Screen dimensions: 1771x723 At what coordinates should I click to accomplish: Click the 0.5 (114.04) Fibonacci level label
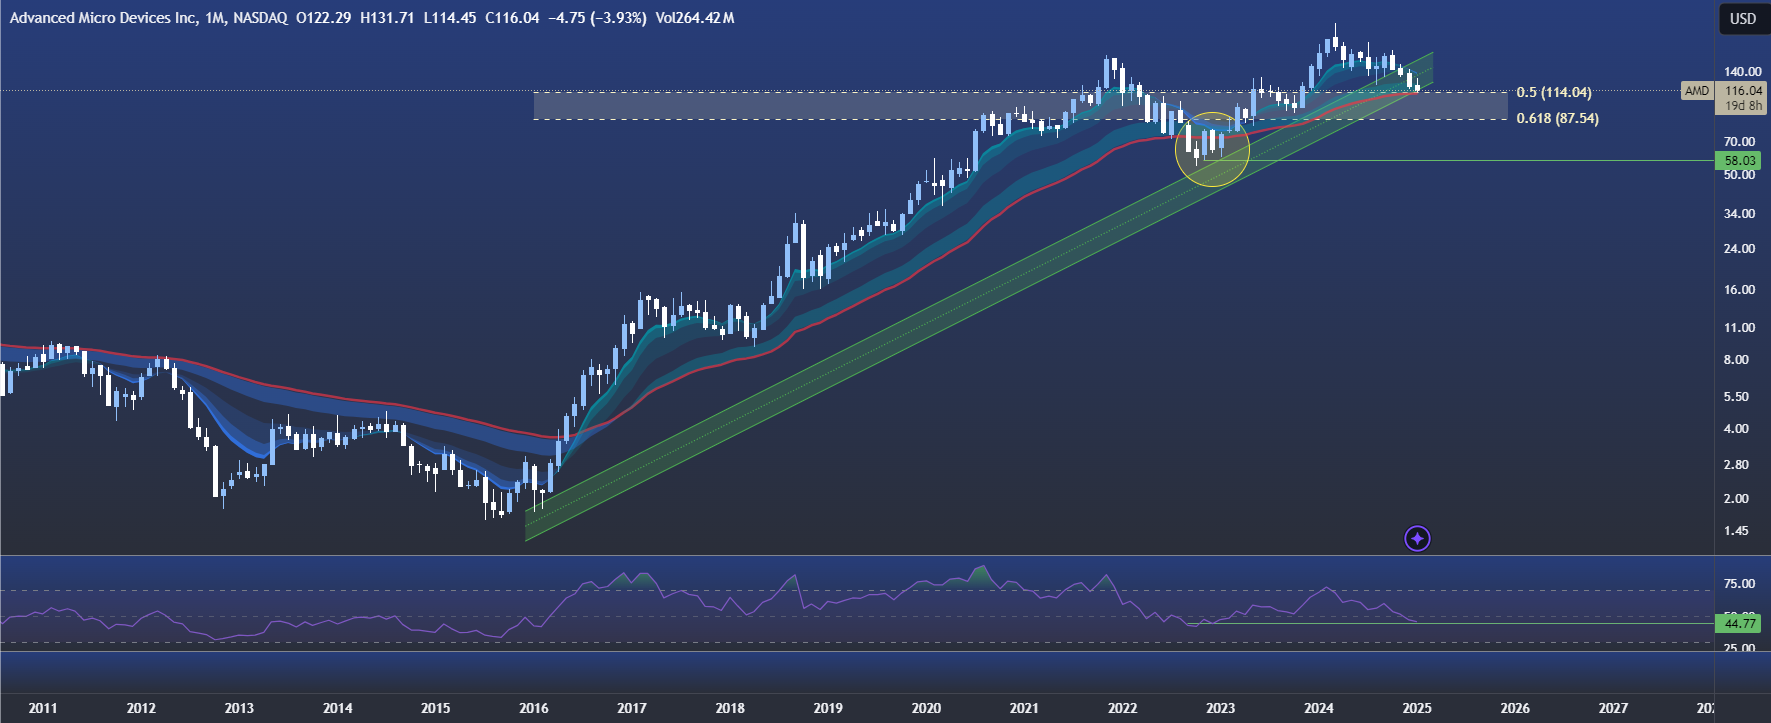click(1553, 93)
